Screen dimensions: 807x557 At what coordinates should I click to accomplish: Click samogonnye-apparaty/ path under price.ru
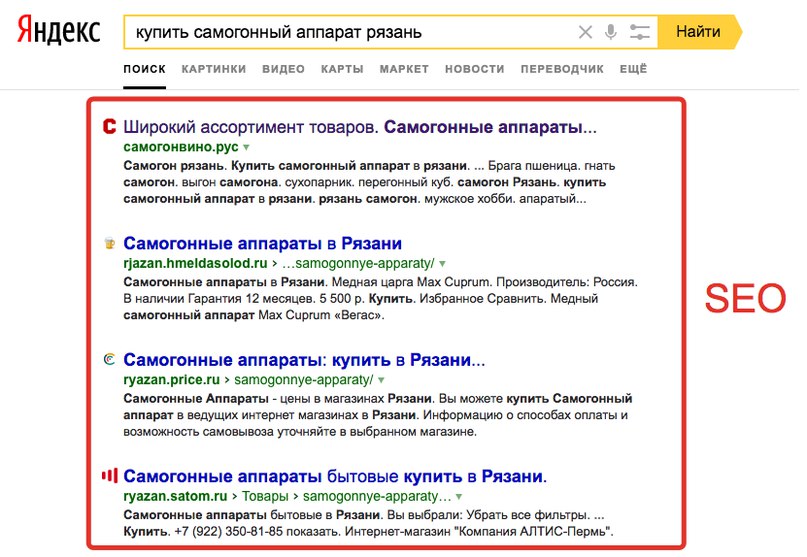303,380
